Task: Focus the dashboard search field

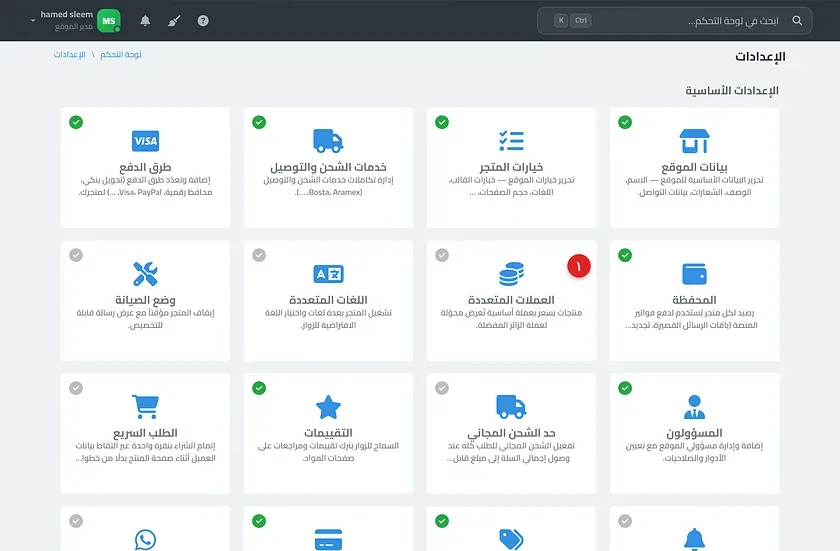Action: pos(674,20)
